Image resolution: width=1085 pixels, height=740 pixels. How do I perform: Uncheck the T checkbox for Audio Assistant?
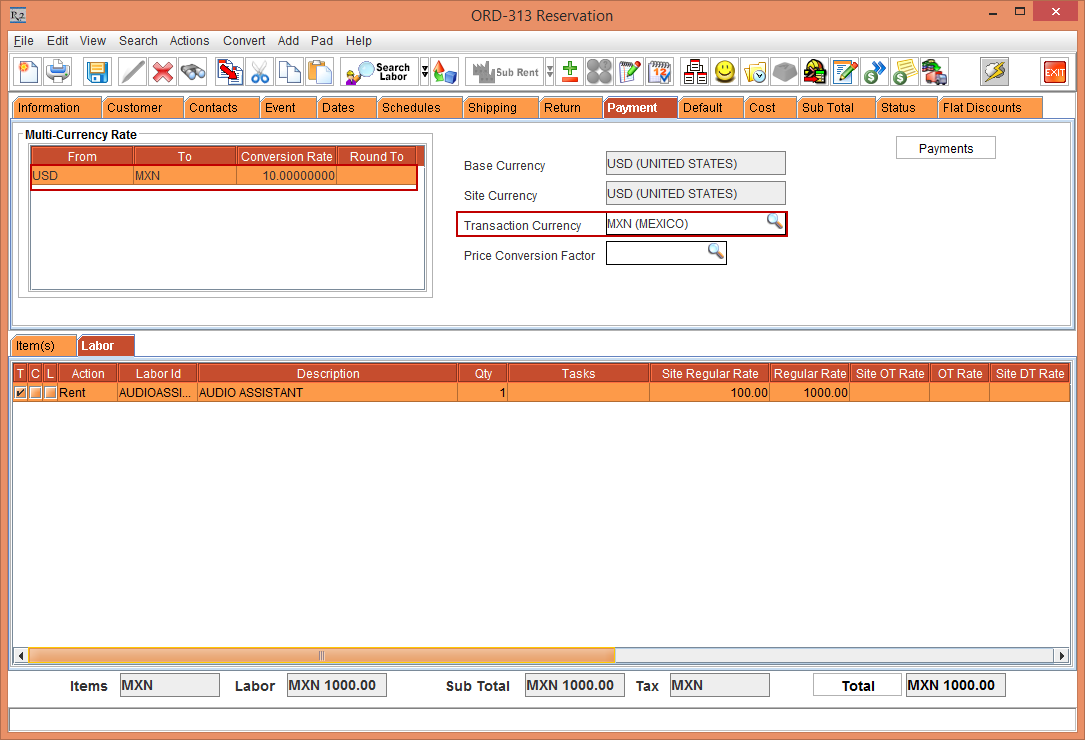pos(20,393)
